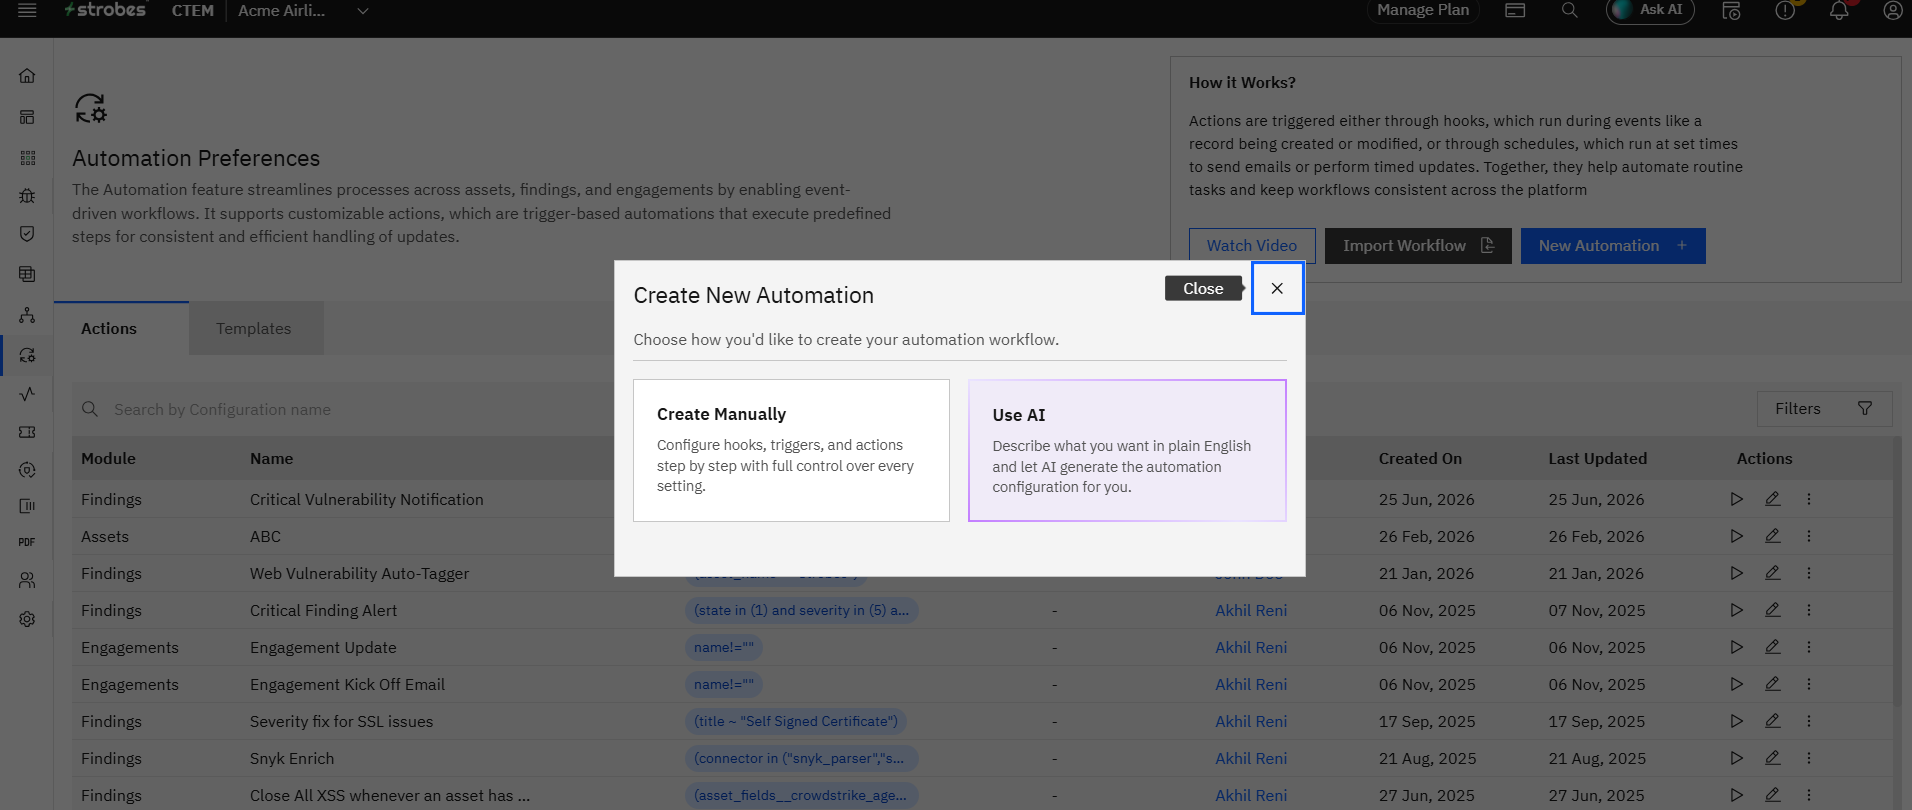
Task: Edit the Engagement Update automation
Action: tap(1773, 647)
